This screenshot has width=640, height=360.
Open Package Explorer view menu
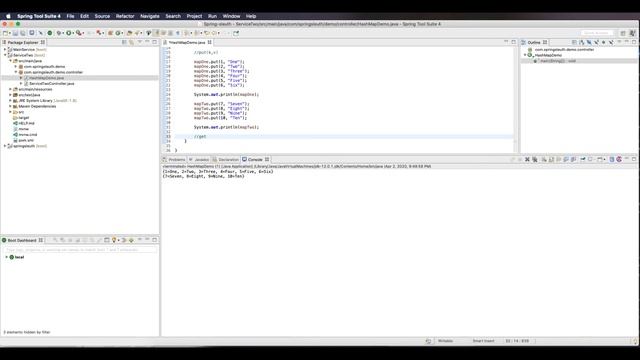click(x=140, y=42)
